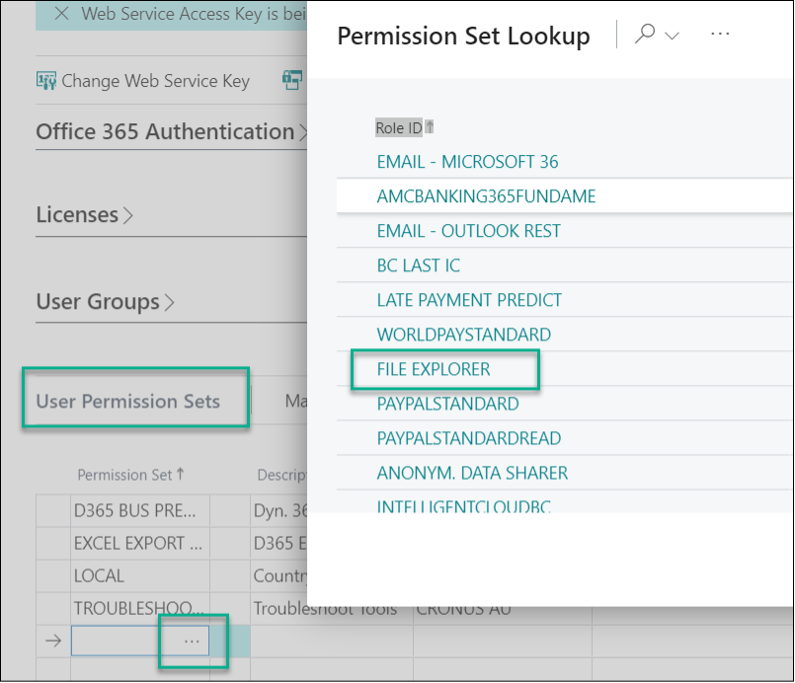This screenshot has height=683, width=795.
Task: Choose AMCBANKING365FUNDAME role ID
Action: click(x=486, y=196)
